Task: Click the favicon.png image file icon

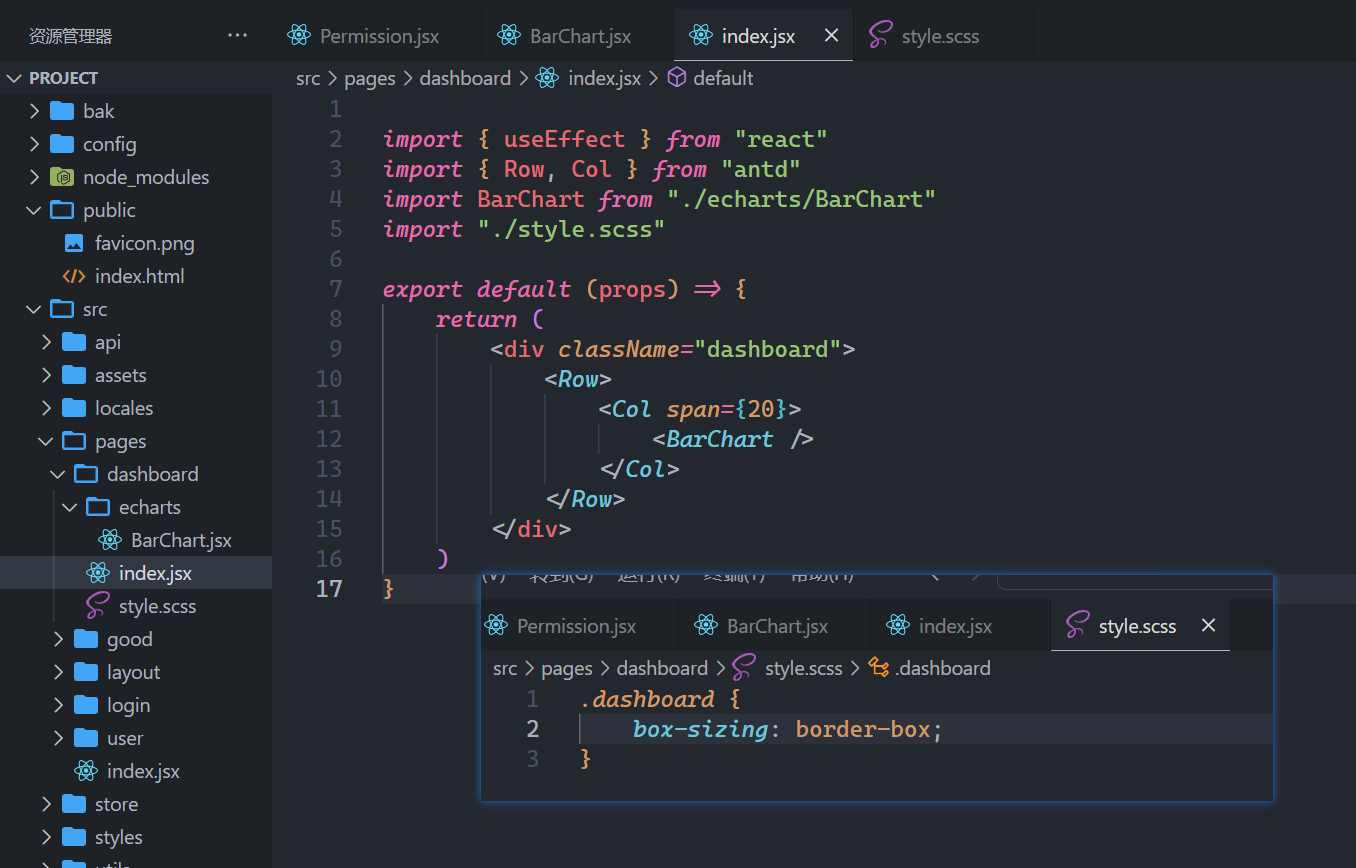Action: [74, 243]
